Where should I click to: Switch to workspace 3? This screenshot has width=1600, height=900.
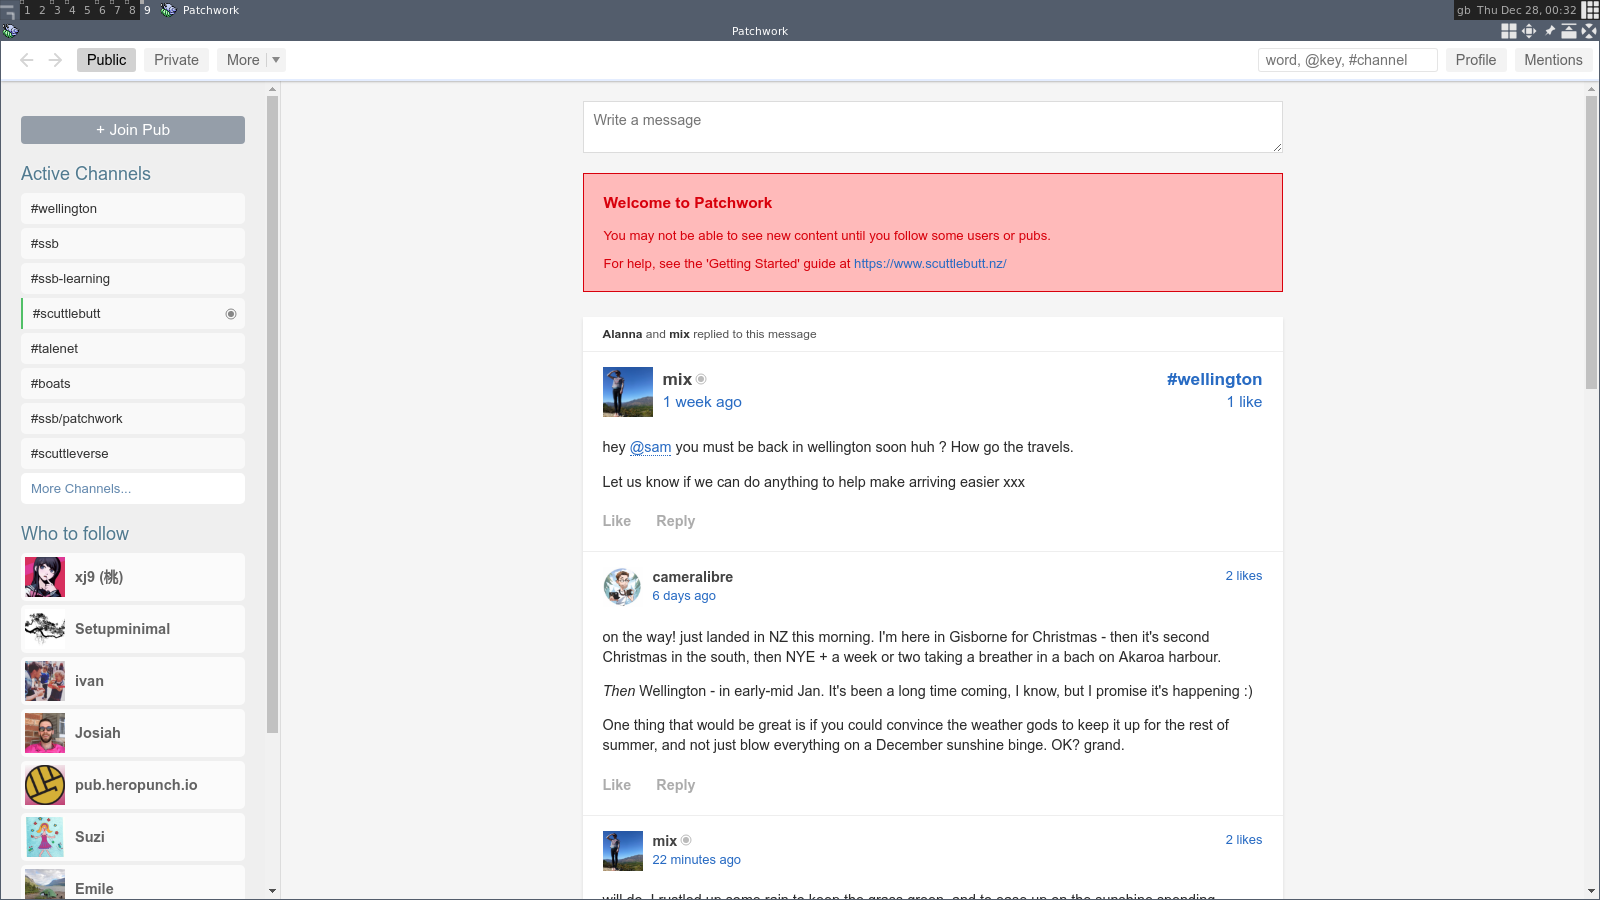tap(57, 10)
